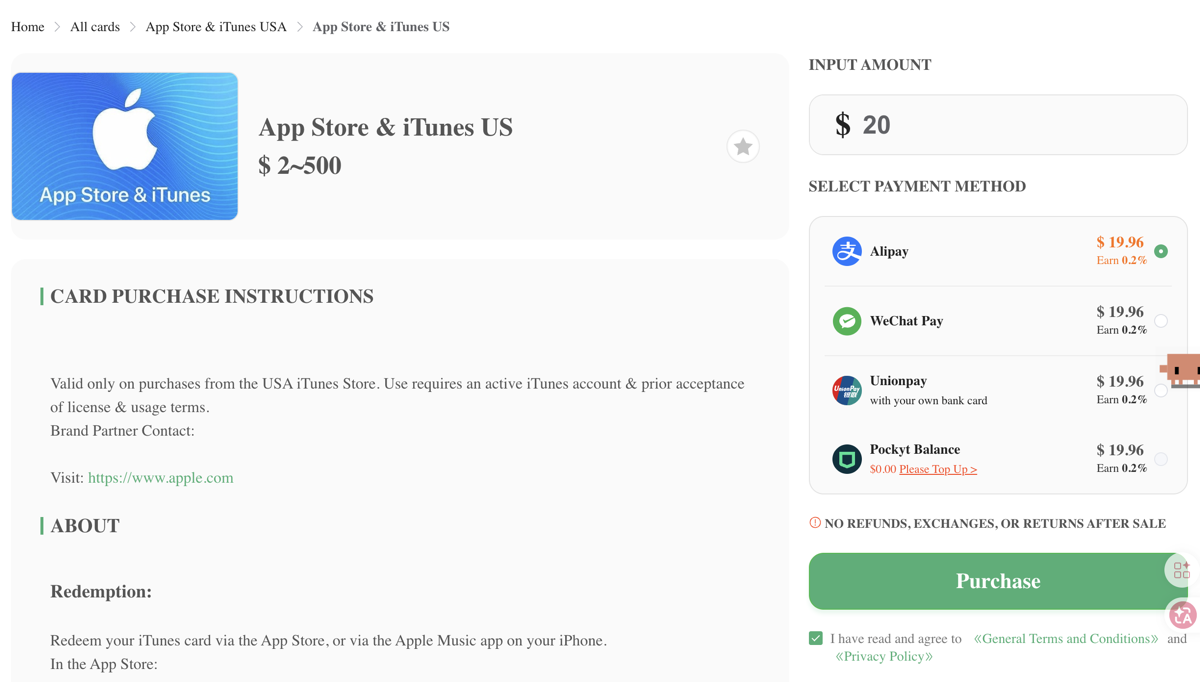Click 'with your own bank card' text
Screen dimensions: 1200x682
pyautogui.click(x=928, y=400)
